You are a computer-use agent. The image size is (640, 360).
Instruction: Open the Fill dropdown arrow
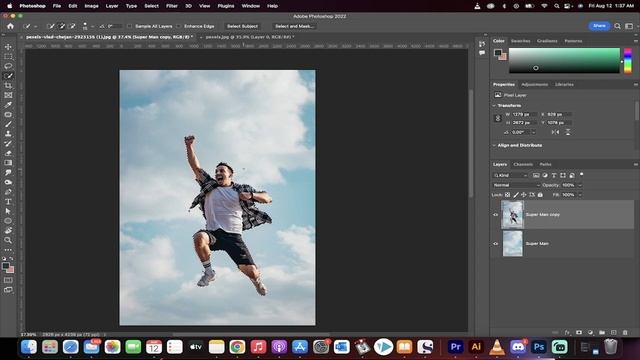click(x=580, y=195)
